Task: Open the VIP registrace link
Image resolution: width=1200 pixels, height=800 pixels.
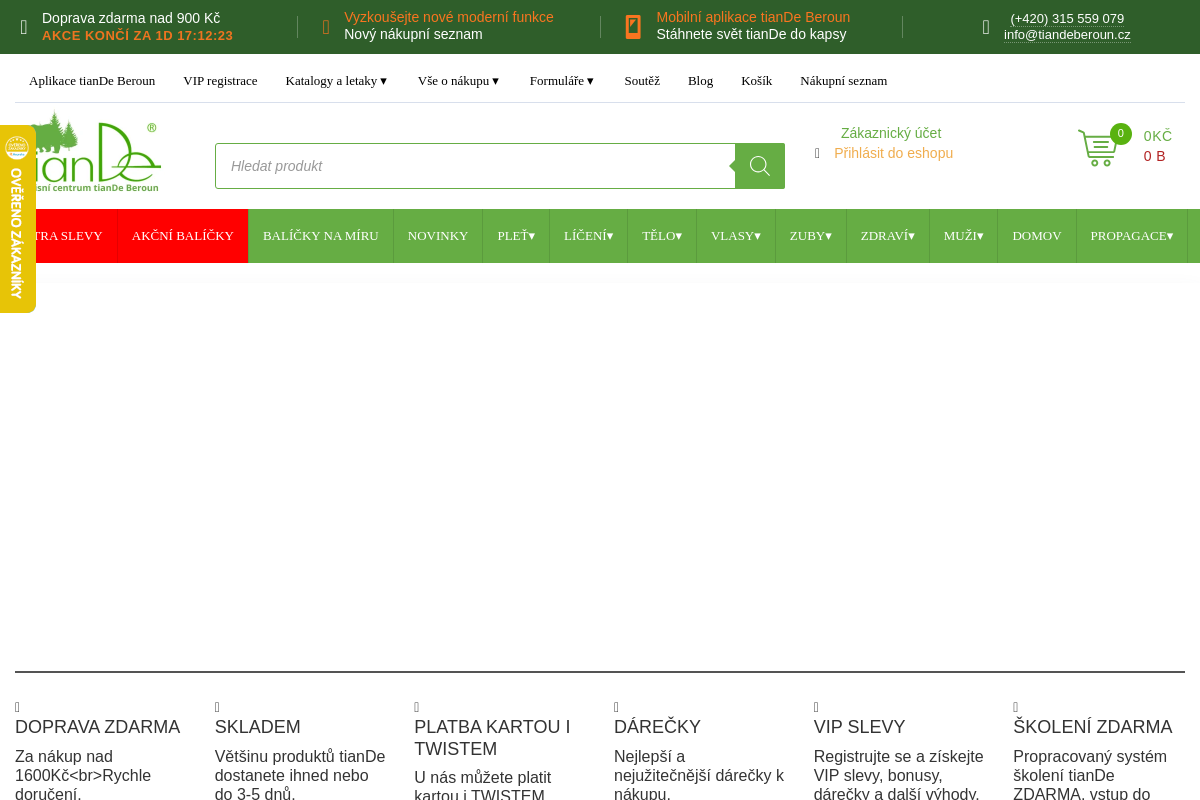Action: [x=220, y=81]
